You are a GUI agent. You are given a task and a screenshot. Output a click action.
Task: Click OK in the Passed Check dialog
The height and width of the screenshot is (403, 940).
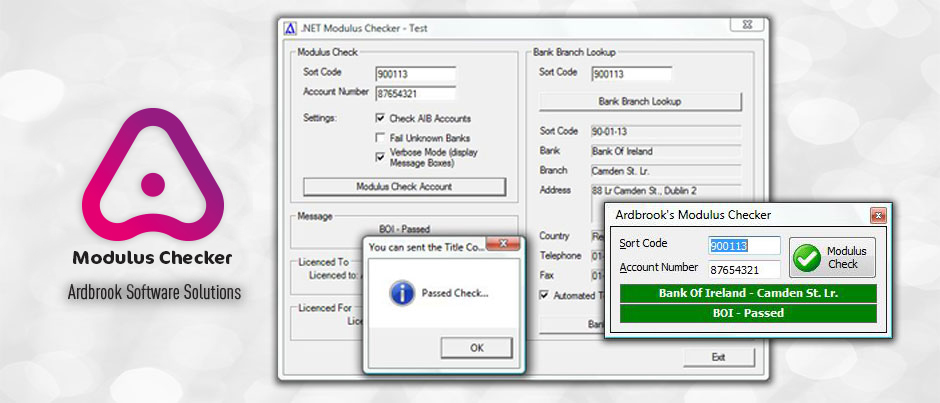(x=477, y=348)
